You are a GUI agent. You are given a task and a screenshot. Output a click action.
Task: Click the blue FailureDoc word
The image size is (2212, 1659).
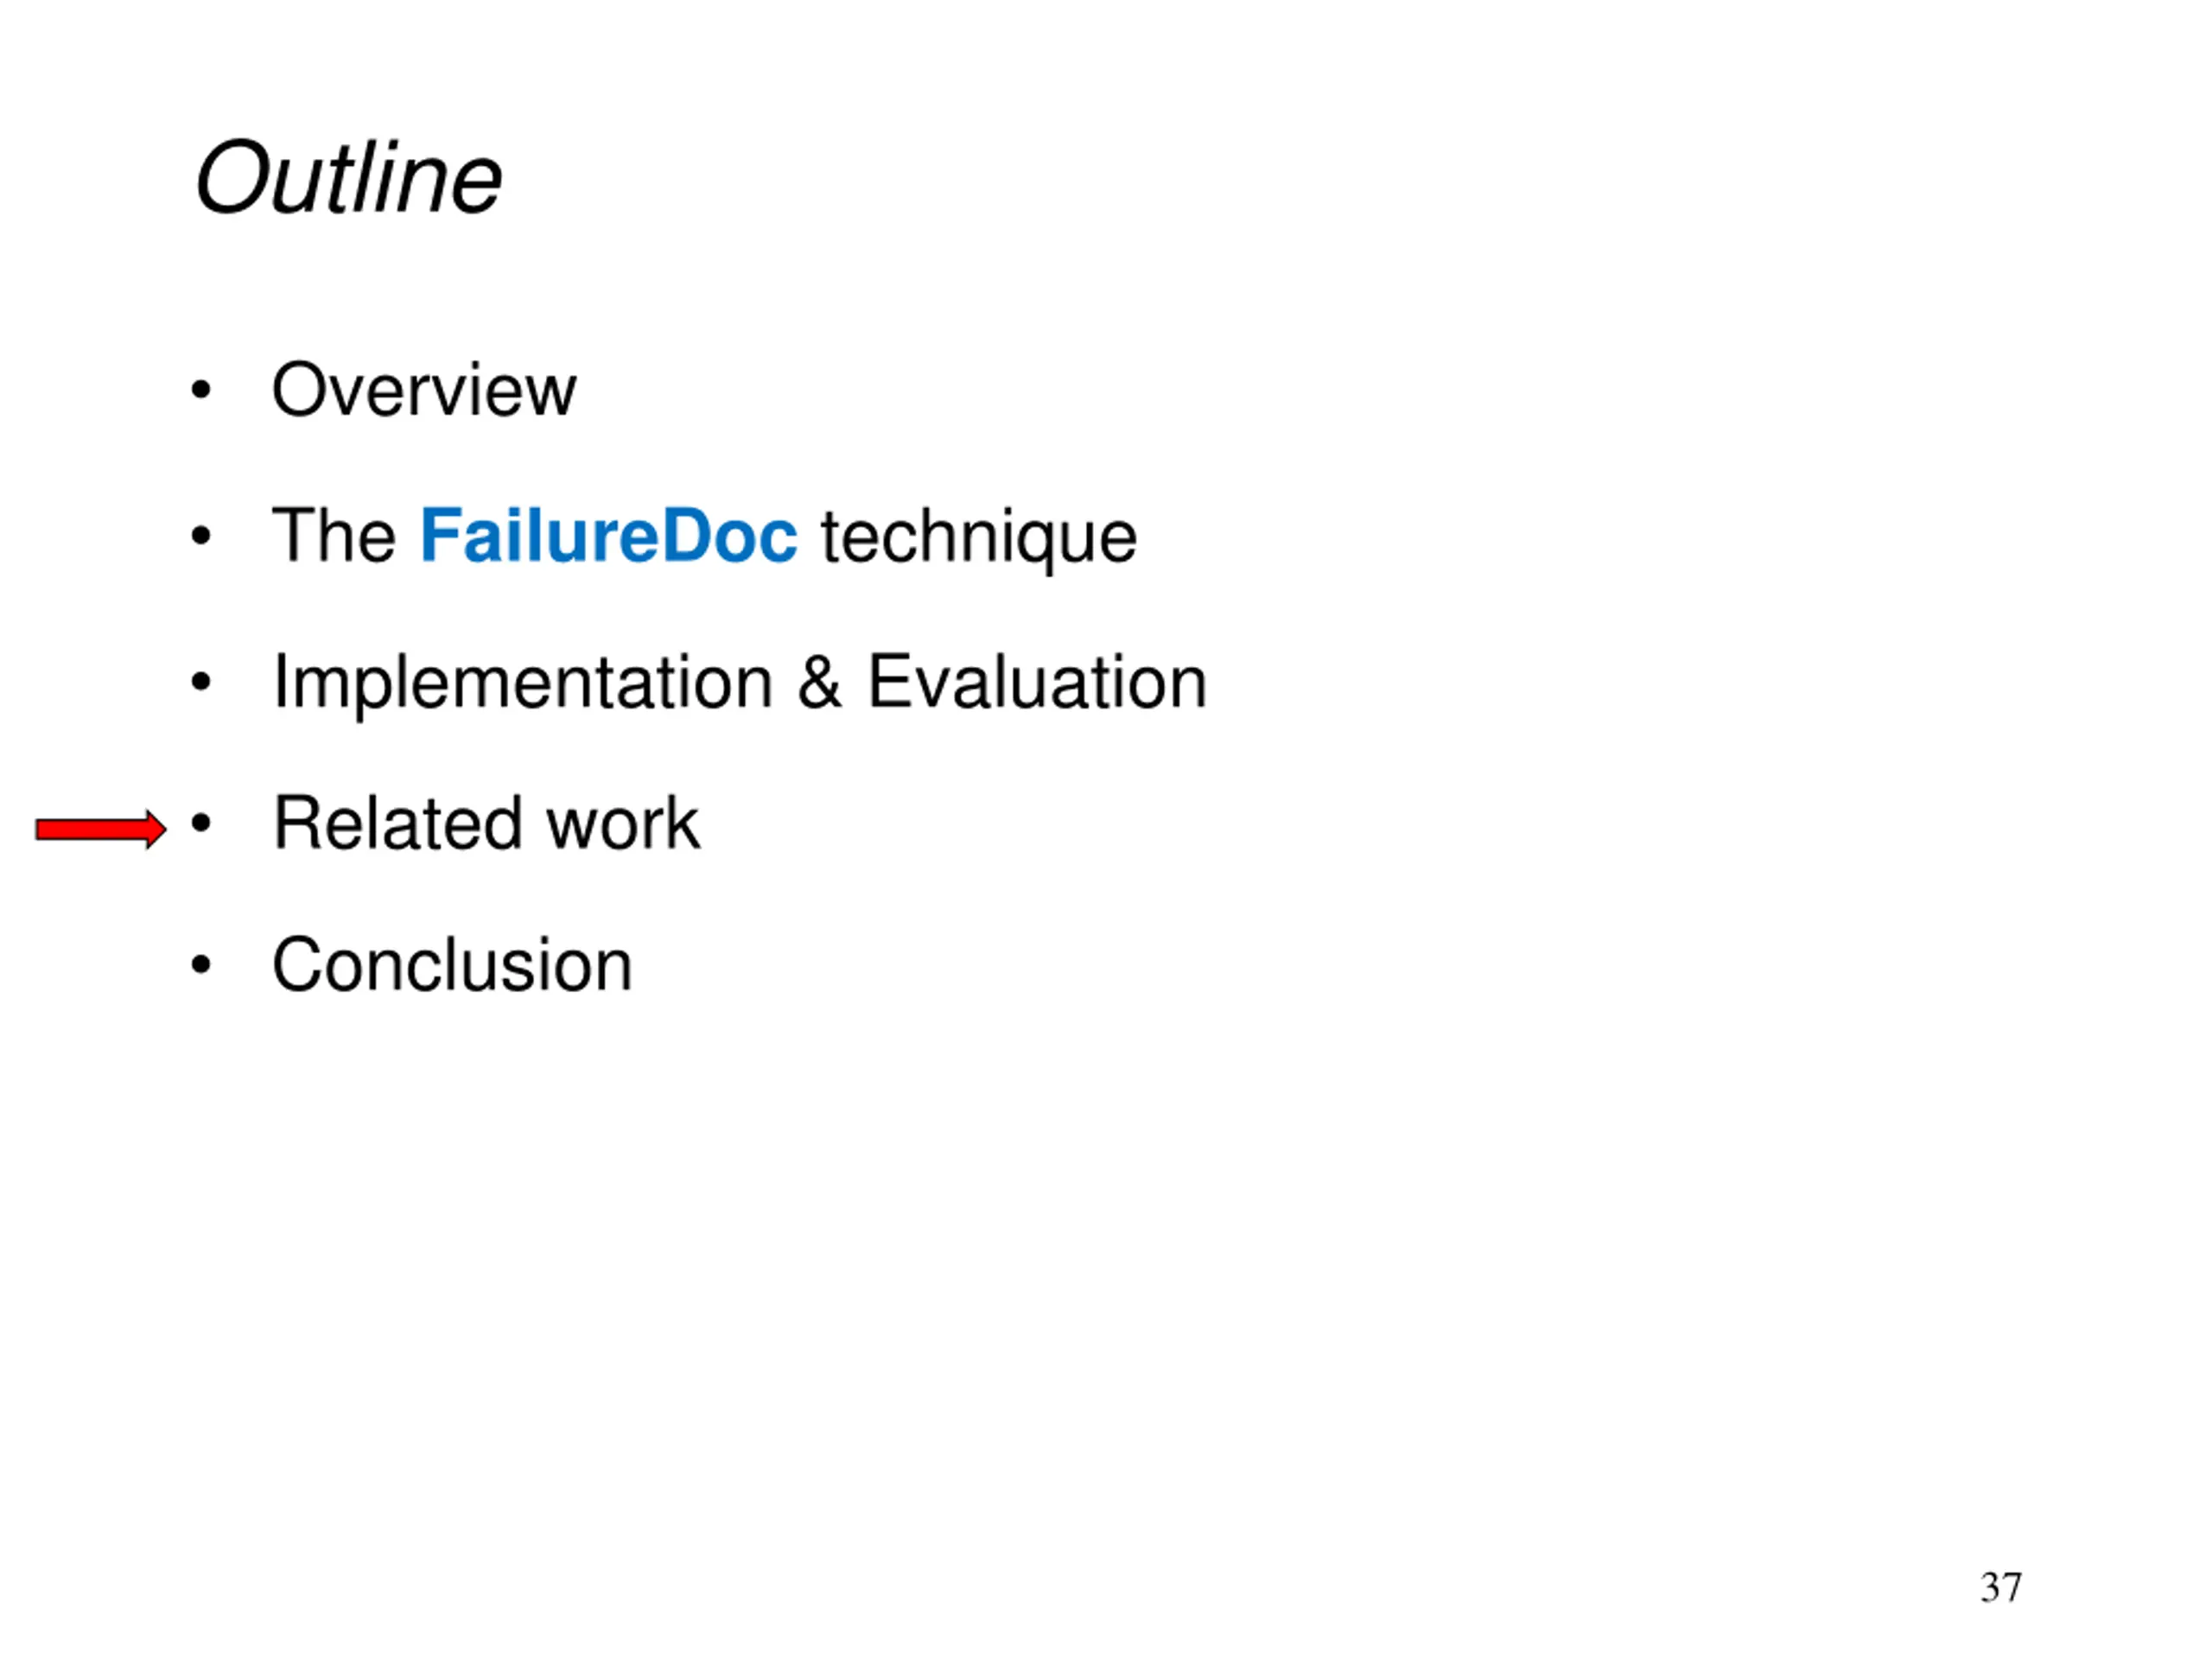608,536
